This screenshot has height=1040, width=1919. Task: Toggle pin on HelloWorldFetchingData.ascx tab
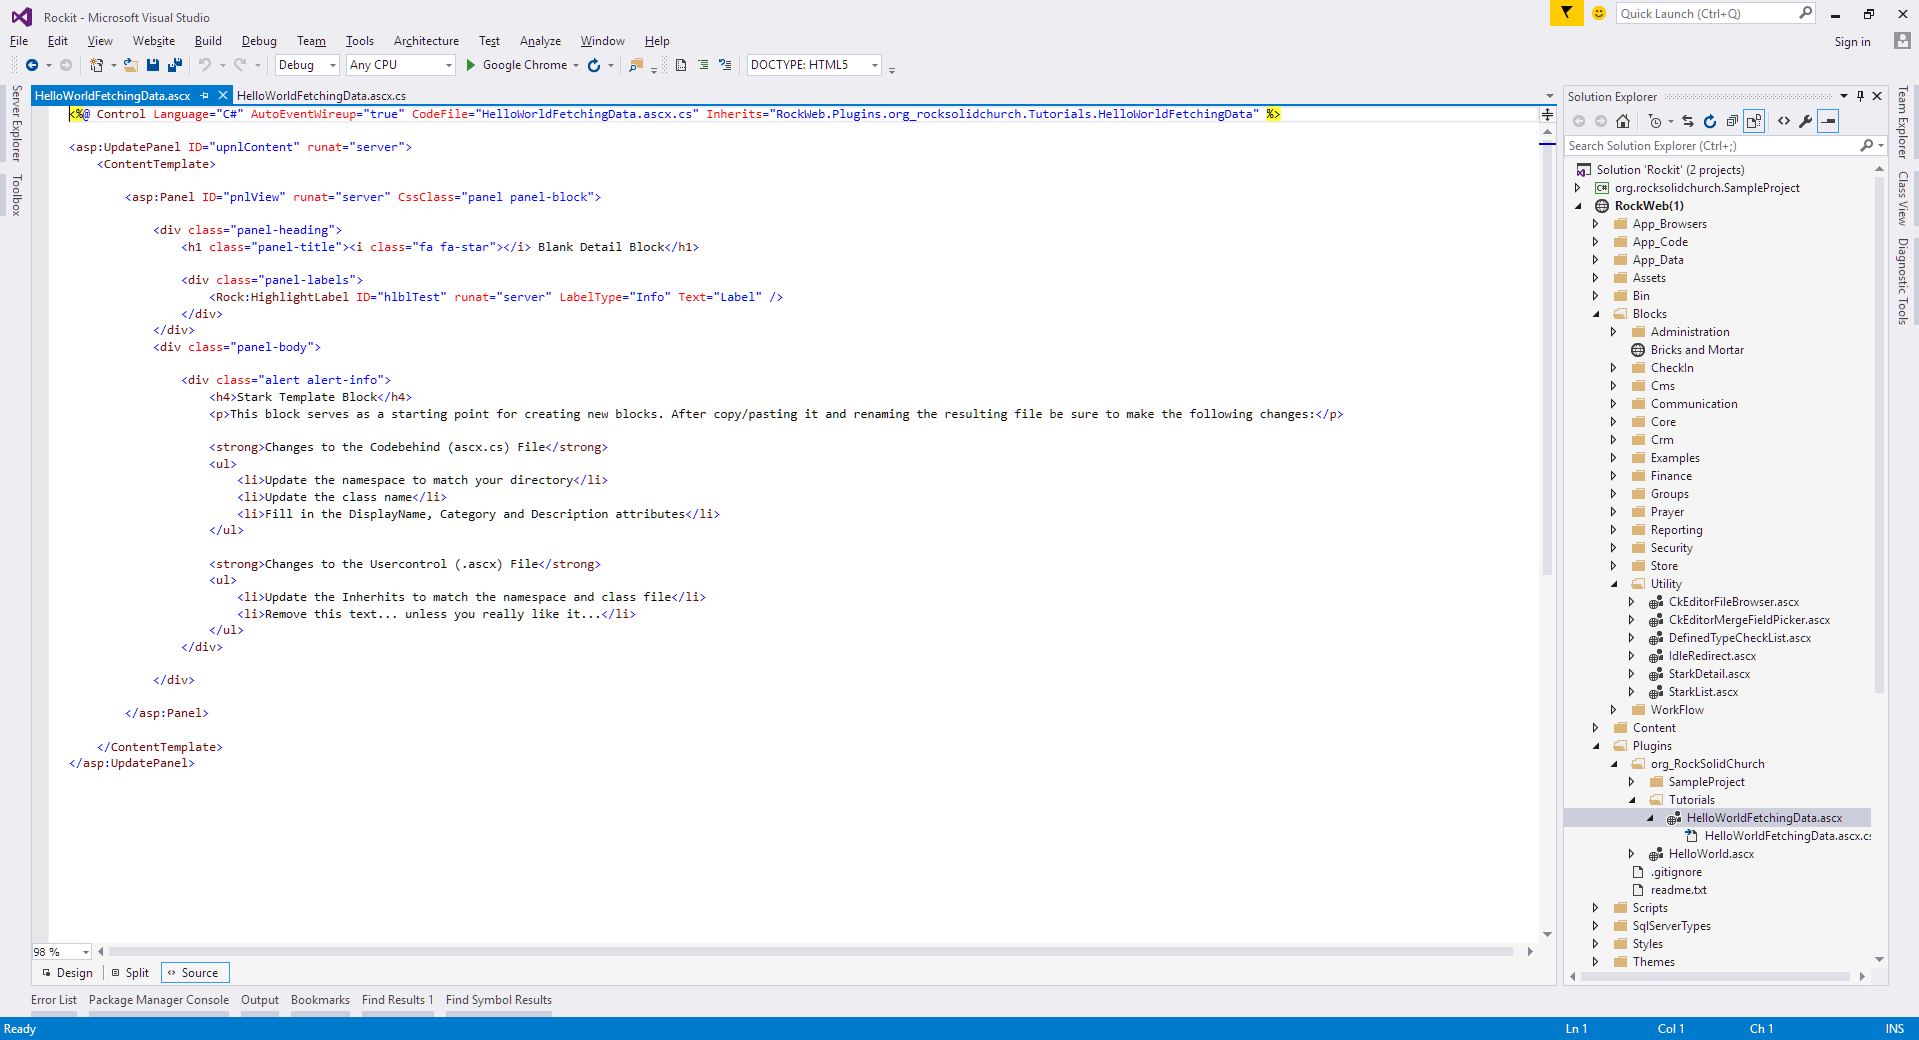[205, 96]
